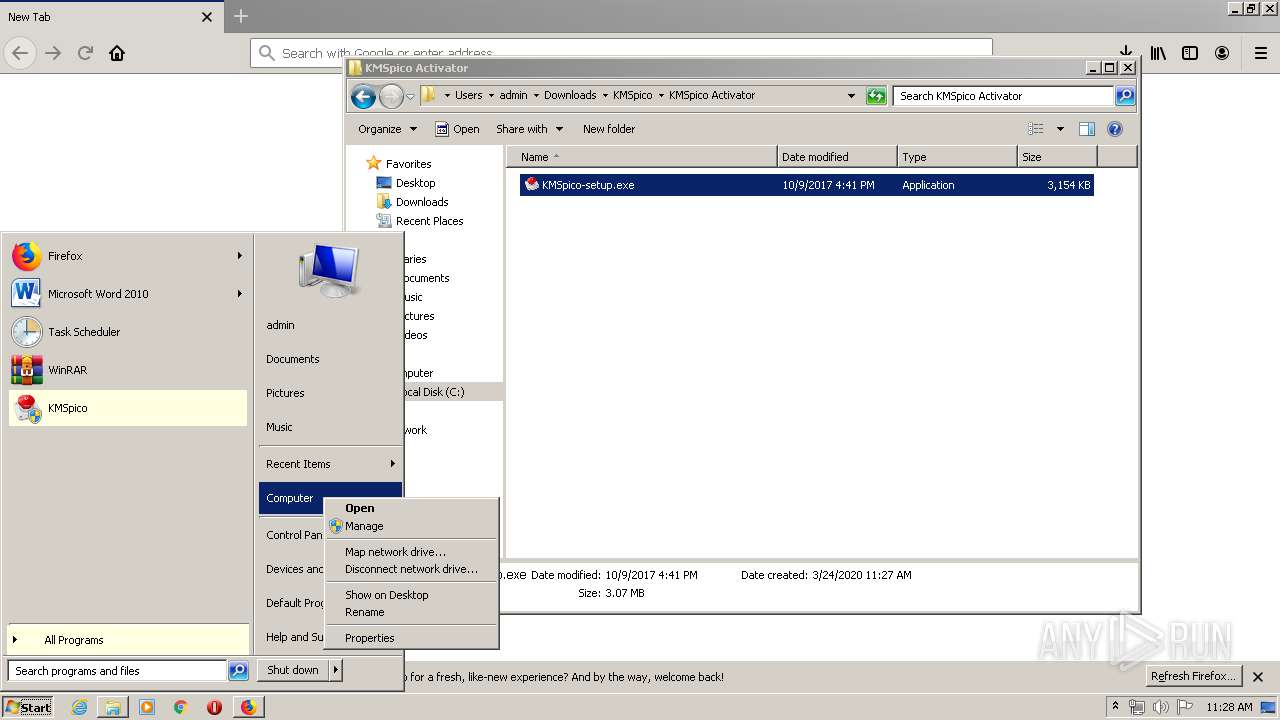
Task: Click the Refresh Firefox... button
Action: (1193, 676)
